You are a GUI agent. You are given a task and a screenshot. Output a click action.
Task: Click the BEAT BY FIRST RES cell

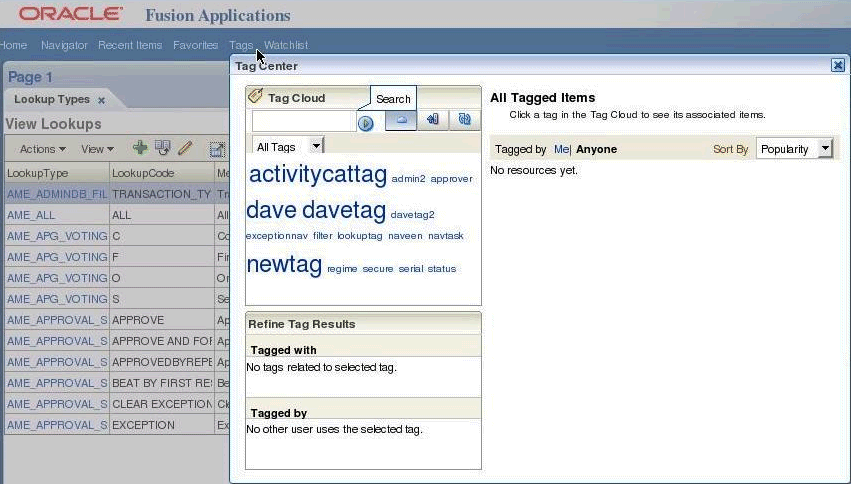[162, 383]
